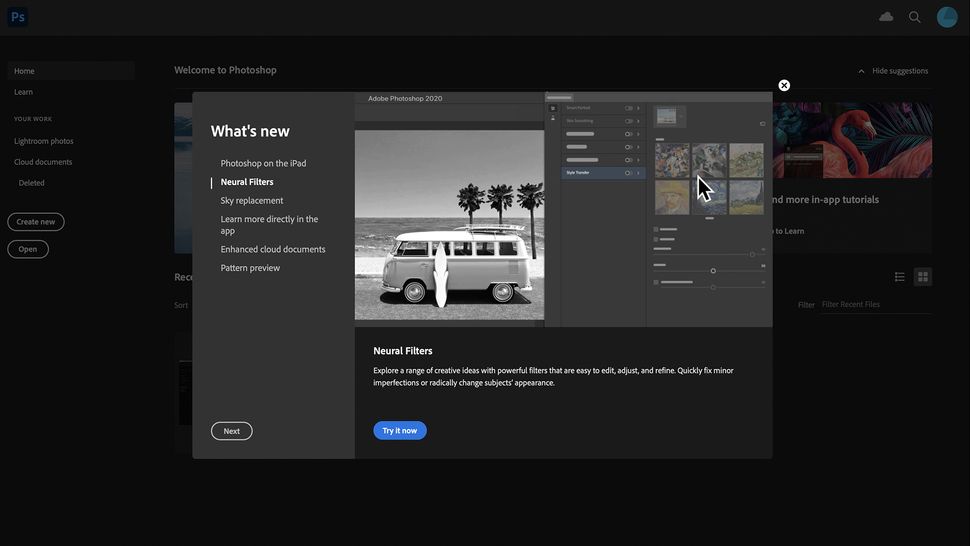
Task: Click the search magnifier icon
Action: pyautogui.click(x=914, y=17)
